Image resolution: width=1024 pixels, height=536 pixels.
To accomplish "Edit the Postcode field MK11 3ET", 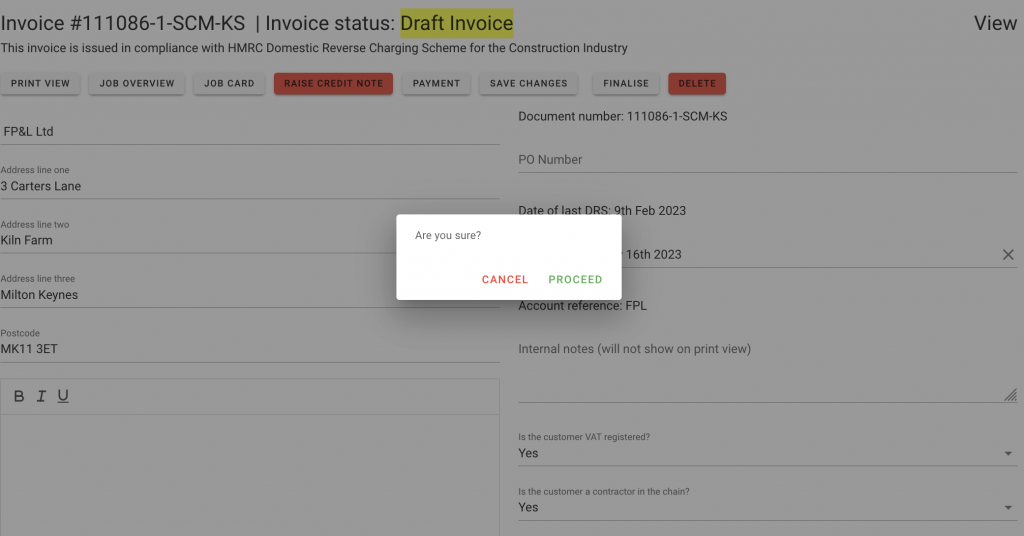I will click(x=250, y=349).
